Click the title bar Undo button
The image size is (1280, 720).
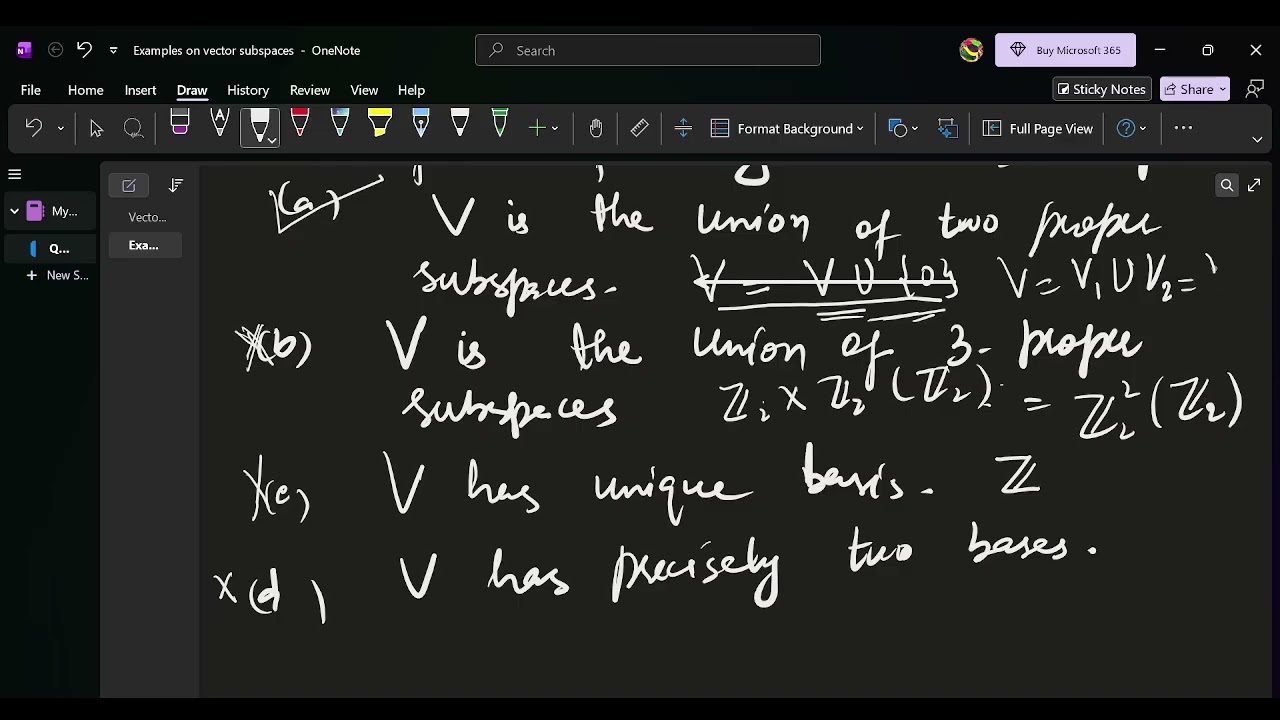[x=84, y=50]
